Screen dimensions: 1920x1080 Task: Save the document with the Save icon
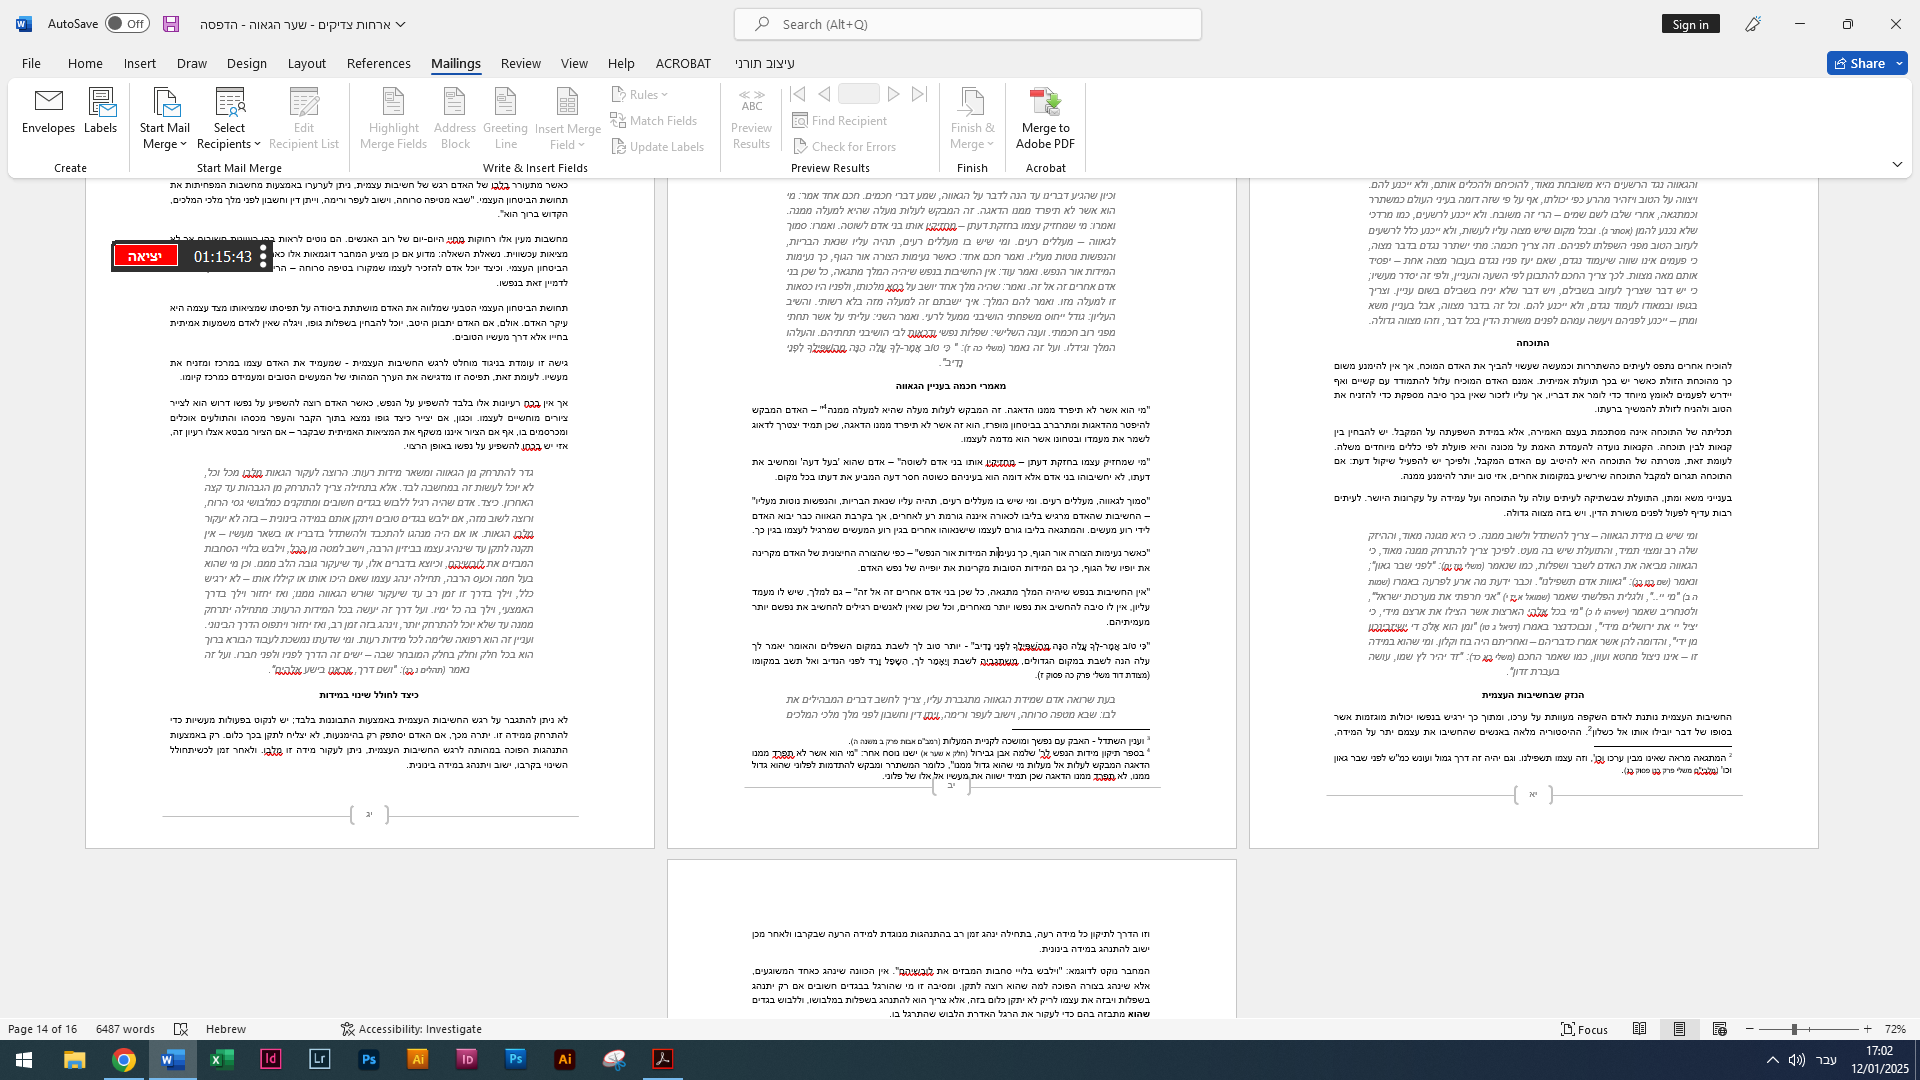tap(171, 23)
